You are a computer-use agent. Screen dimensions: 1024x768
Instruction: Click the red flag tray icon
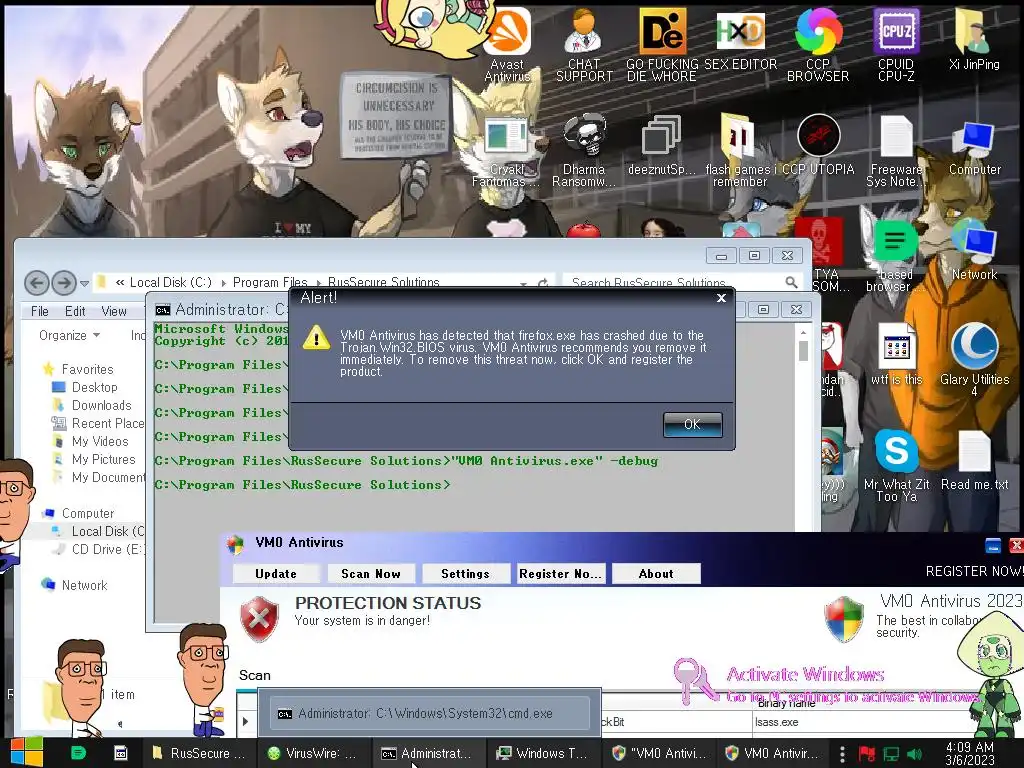point(867,754)
